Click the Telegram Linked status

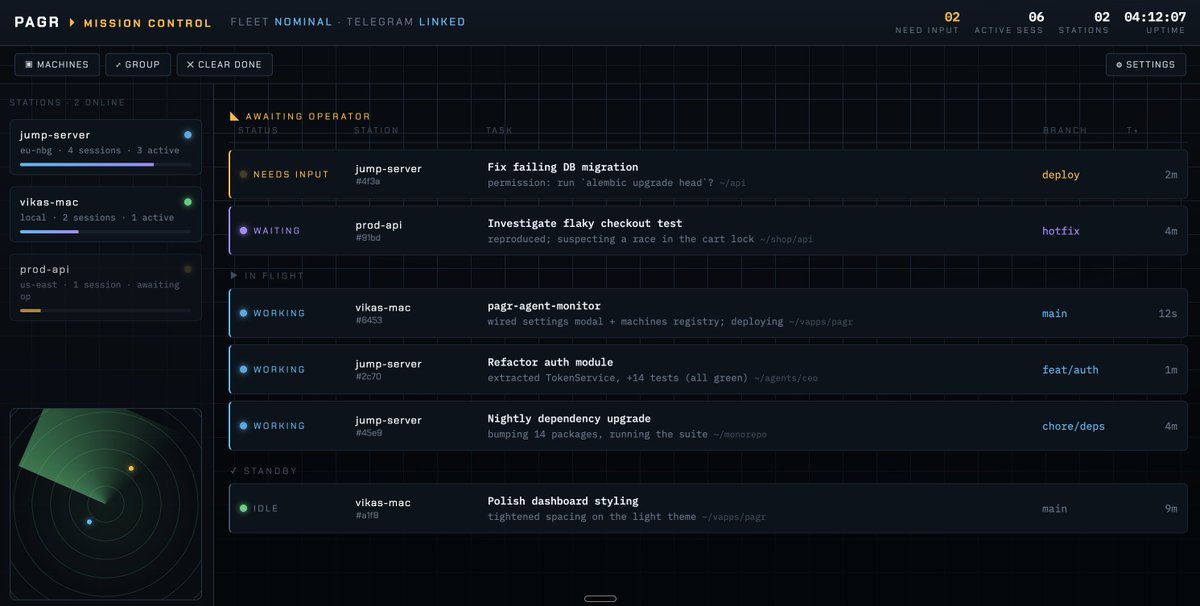coord(406,22)
